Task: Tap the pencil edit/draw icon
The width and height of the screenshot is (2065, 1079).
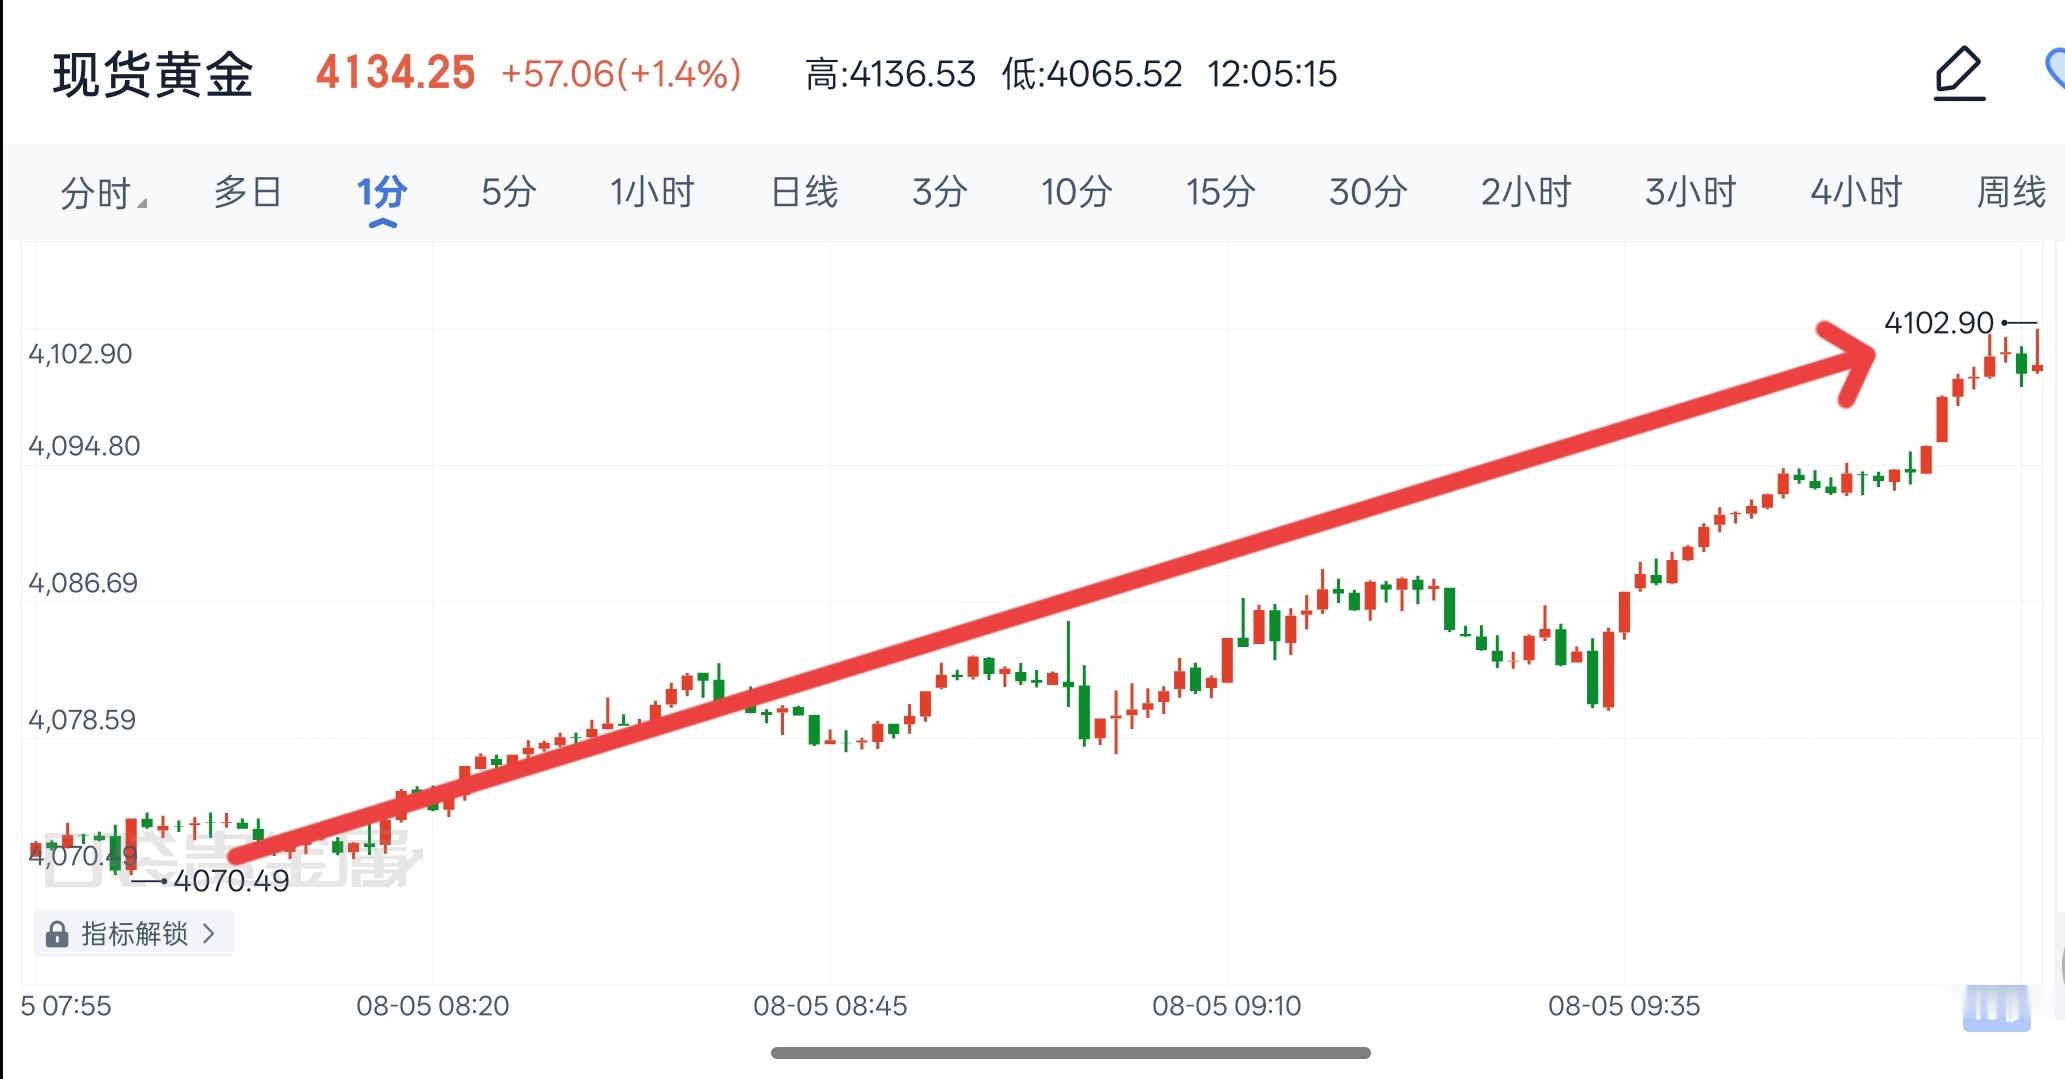Action: pos(1959,73)
